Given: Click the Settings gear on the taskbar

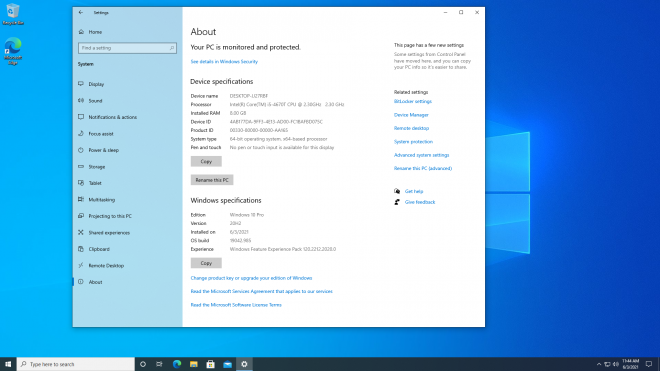Looking at the screenshot, I should pos(244,364).
